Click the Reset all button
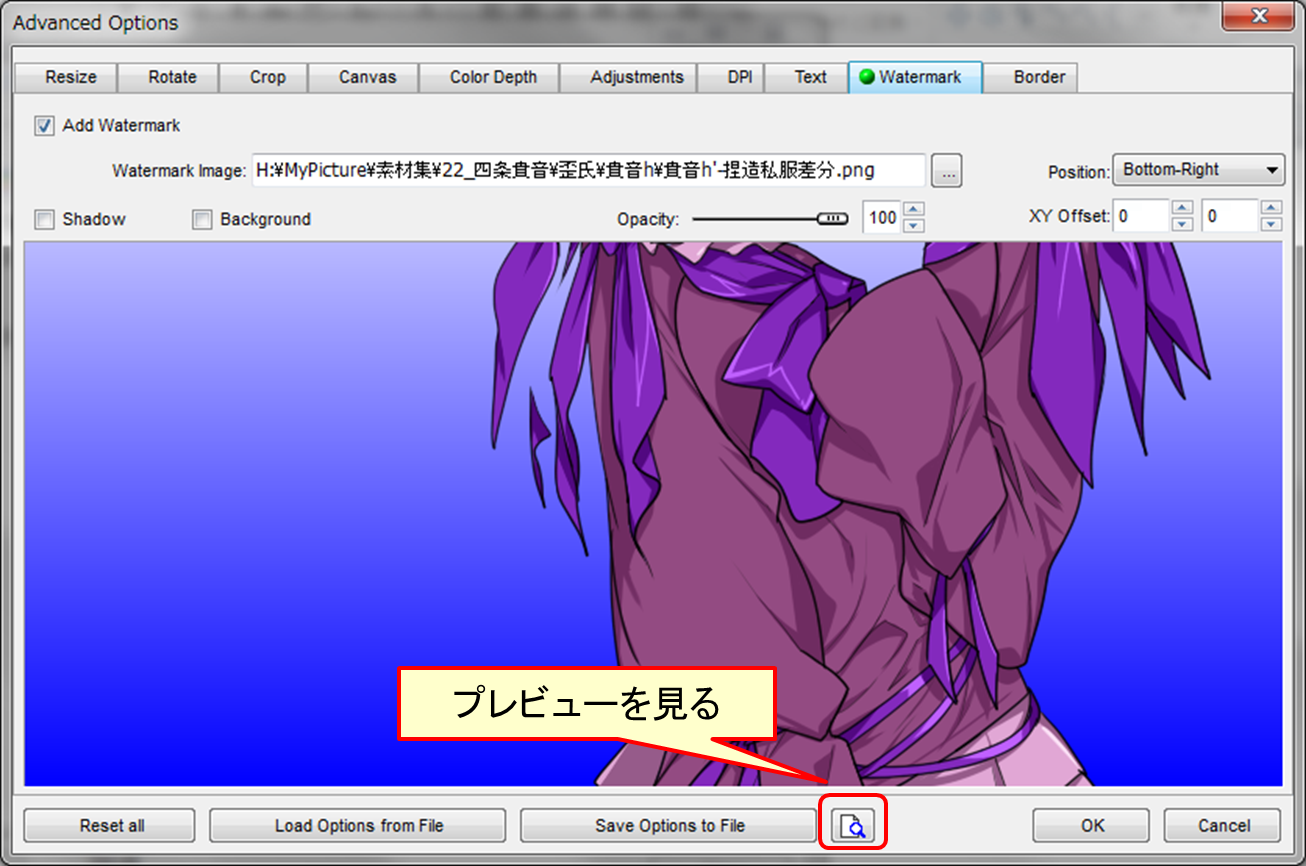This screenshot has width=1306, height=866. pyautogui.click(x=111, y=825)
